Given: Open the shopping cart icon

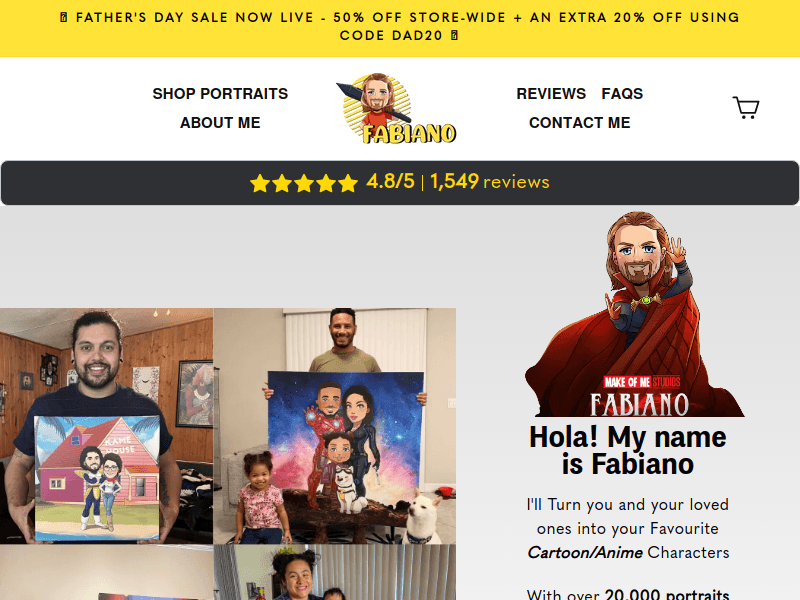Looking at the screenshot, I should pos(746,108).
